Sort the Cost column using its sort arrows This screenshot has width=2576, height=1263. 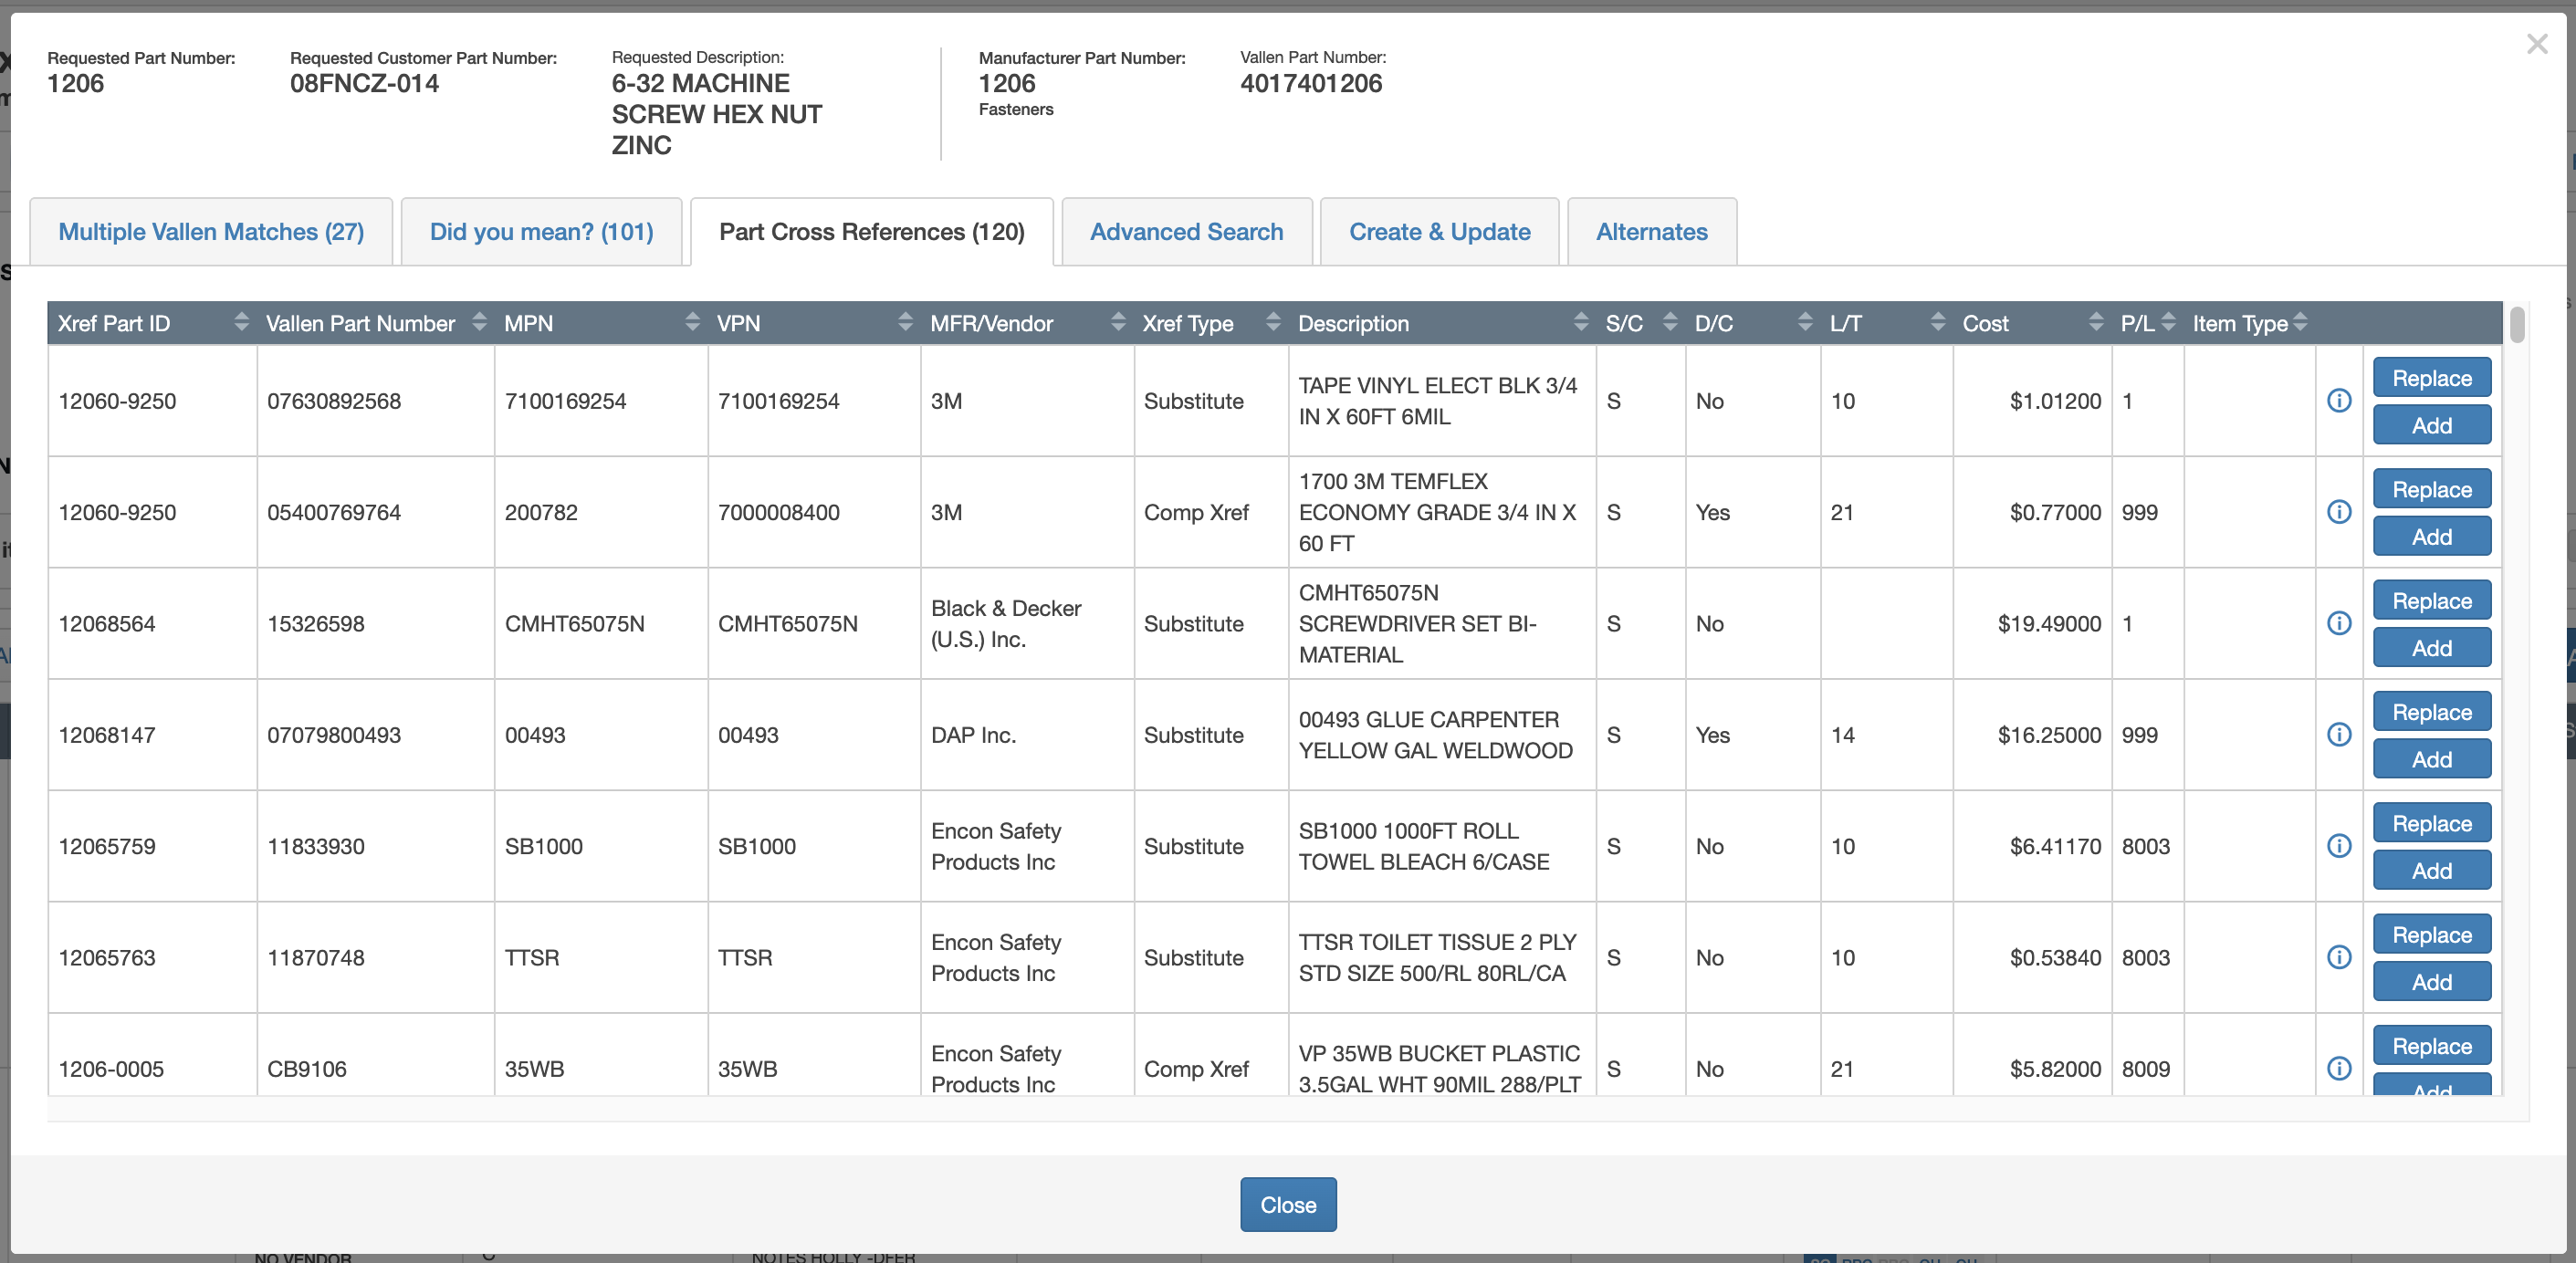(2096, 322)
